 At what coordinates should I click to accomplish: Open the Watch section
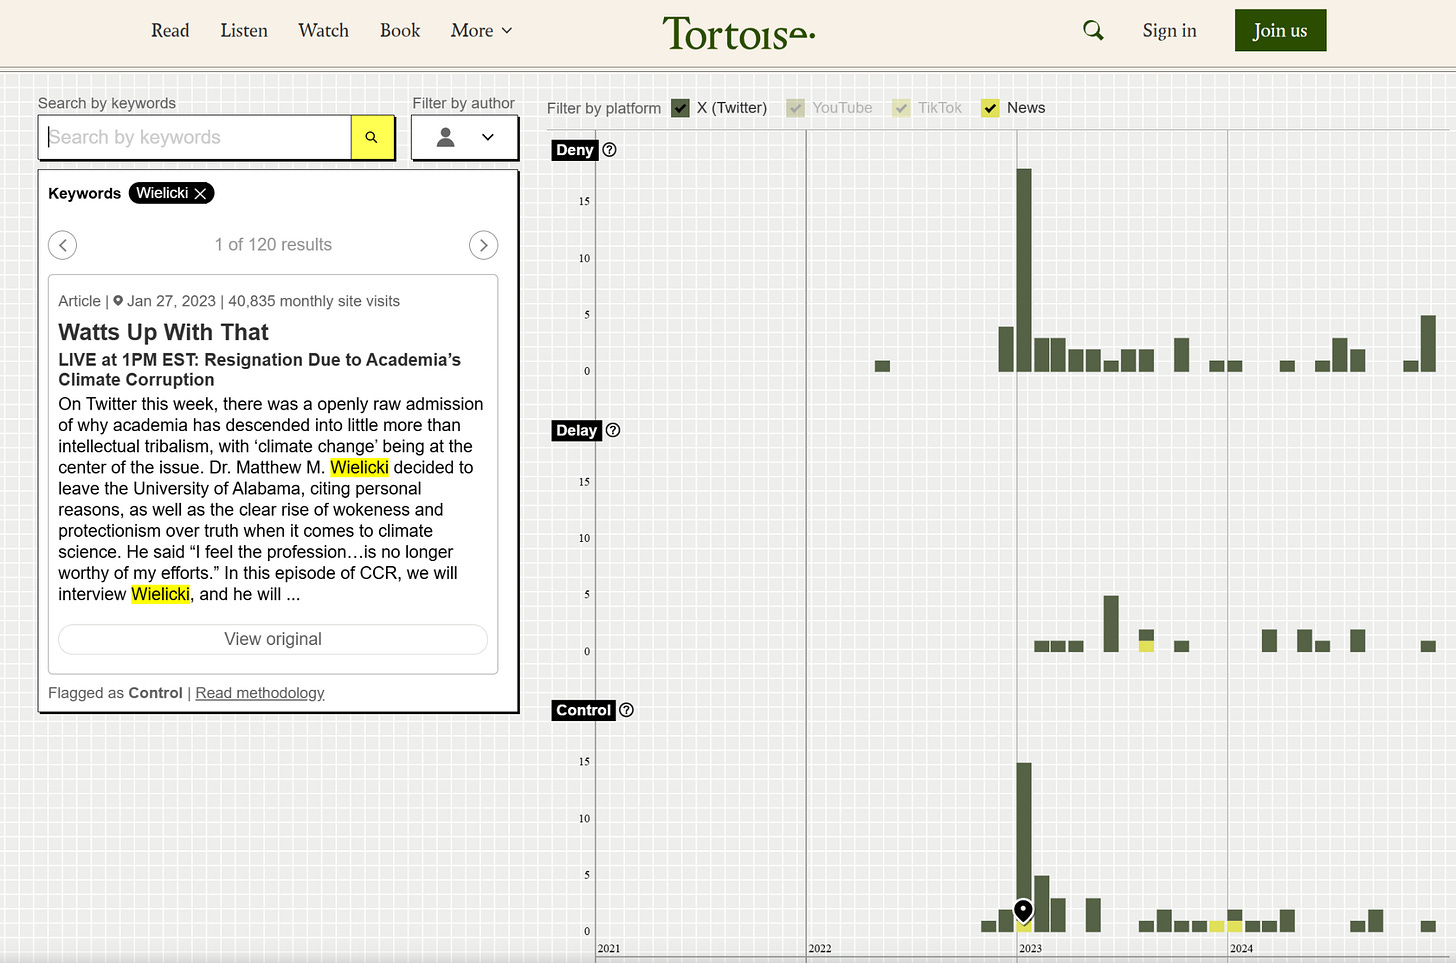[x=323, y=31]
